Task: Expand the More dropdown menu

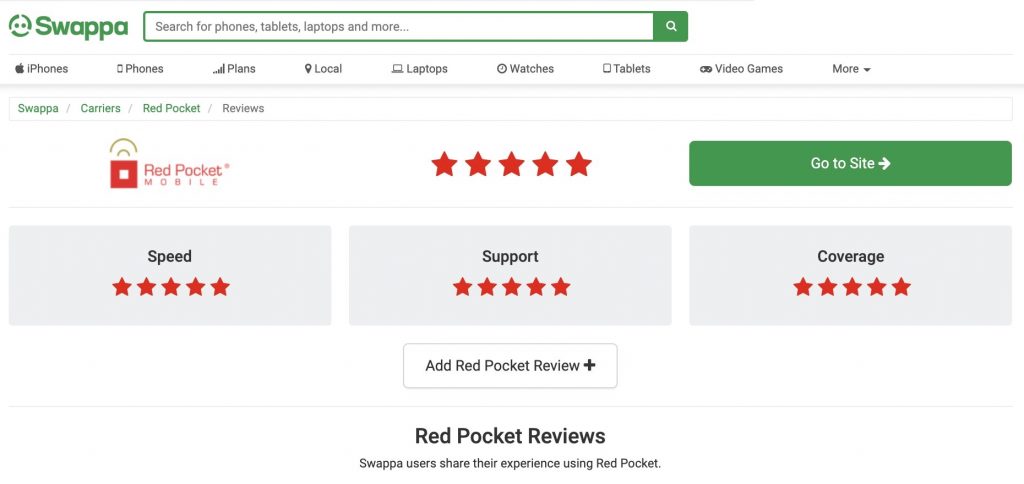Action: (851, 69)
